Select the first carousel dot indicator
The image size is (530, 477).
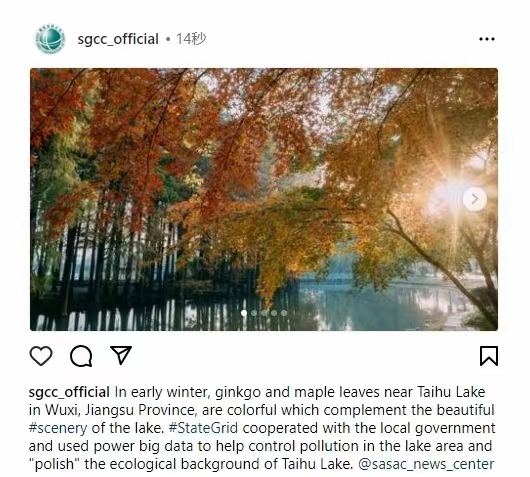pos(244,313)
